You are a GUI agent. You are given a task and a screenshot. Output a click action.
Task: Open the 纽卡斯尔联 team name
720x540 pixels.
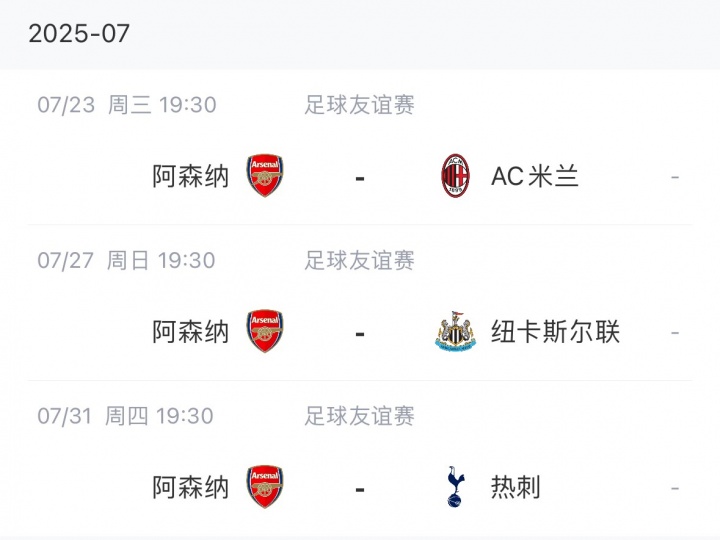[x=555, y=332]
